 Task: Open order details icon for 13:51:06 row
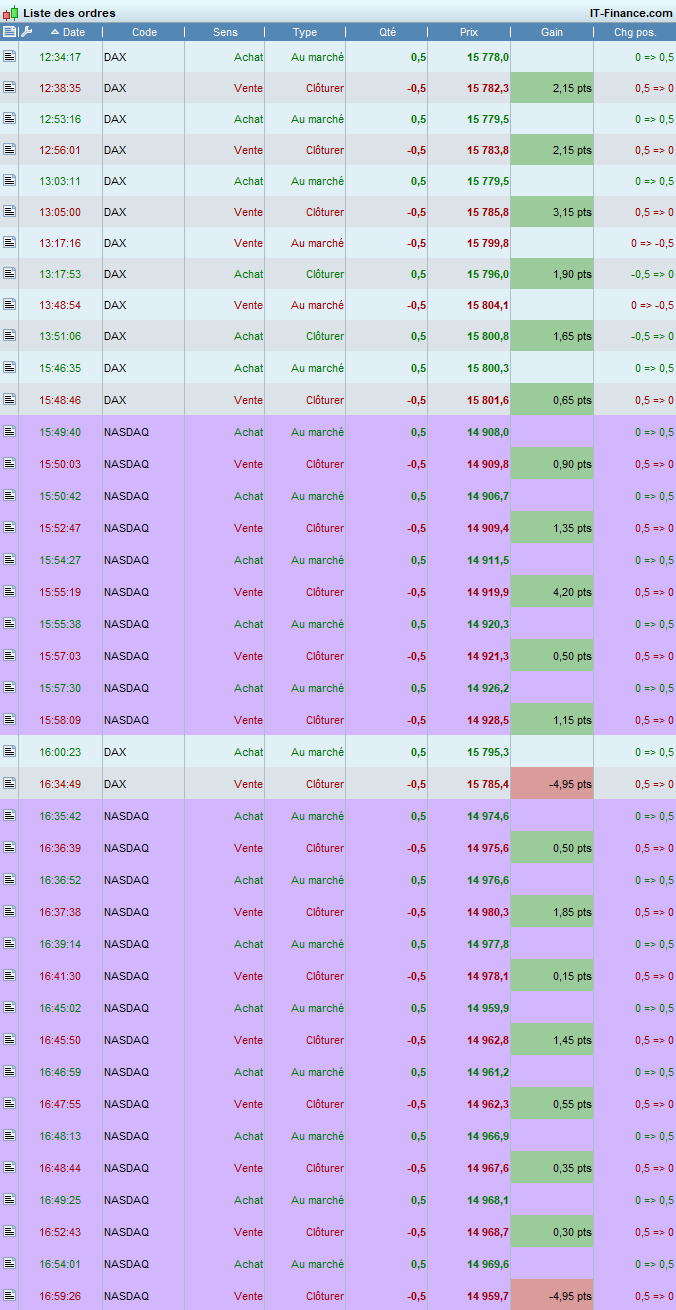click(9, 335)
